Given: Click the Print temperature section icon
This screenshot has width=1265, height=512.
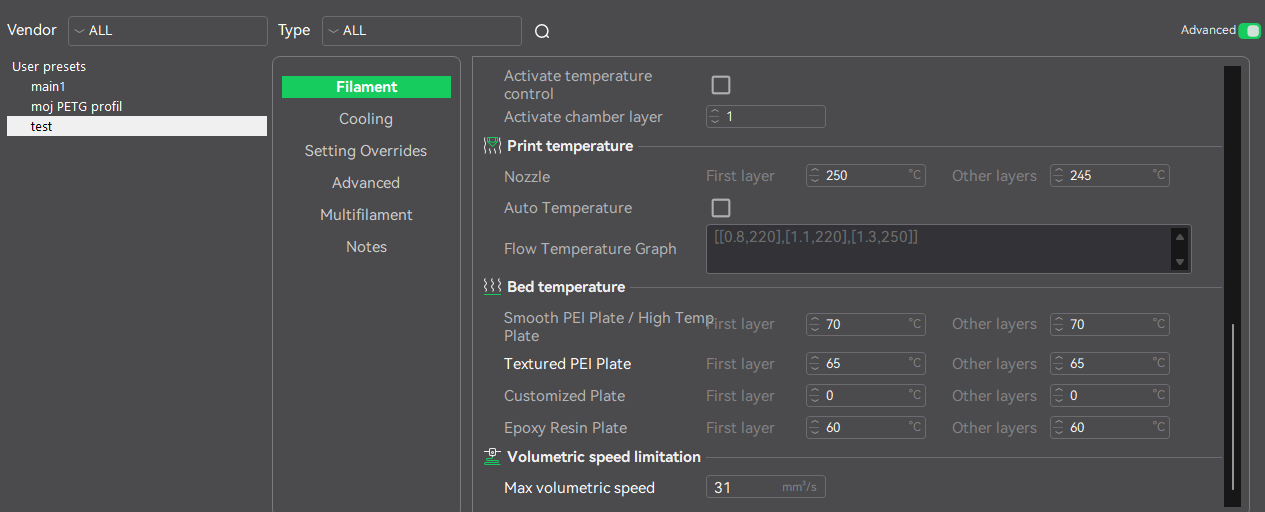Looking at the screenshot, I should point(492,146).
